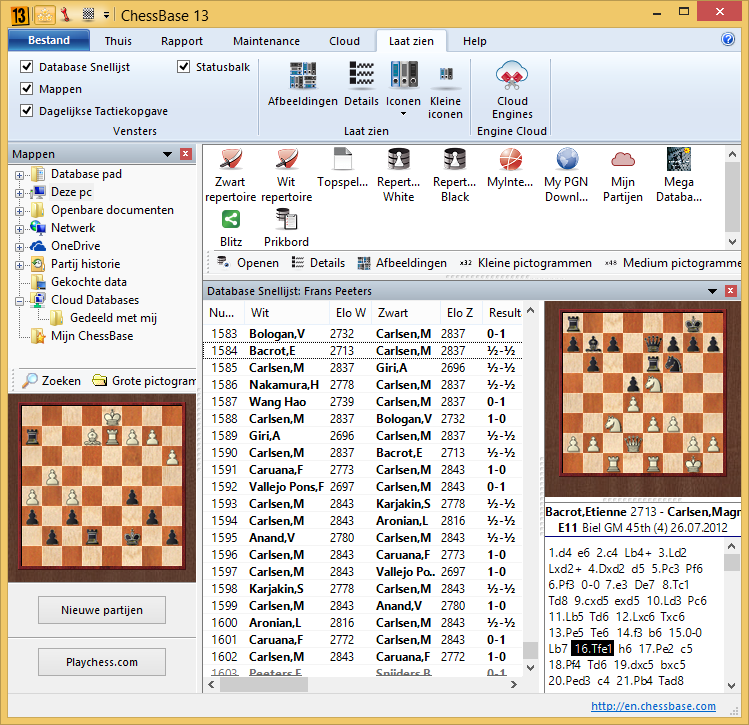Open the Topspel database icon
This screenshot has width=749, height=725.
pyautogui.click(x=342, y=168)
